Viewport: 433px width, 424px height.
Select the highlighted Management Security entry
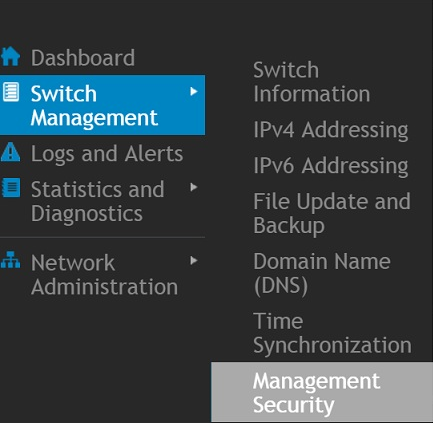coord(322,392)
